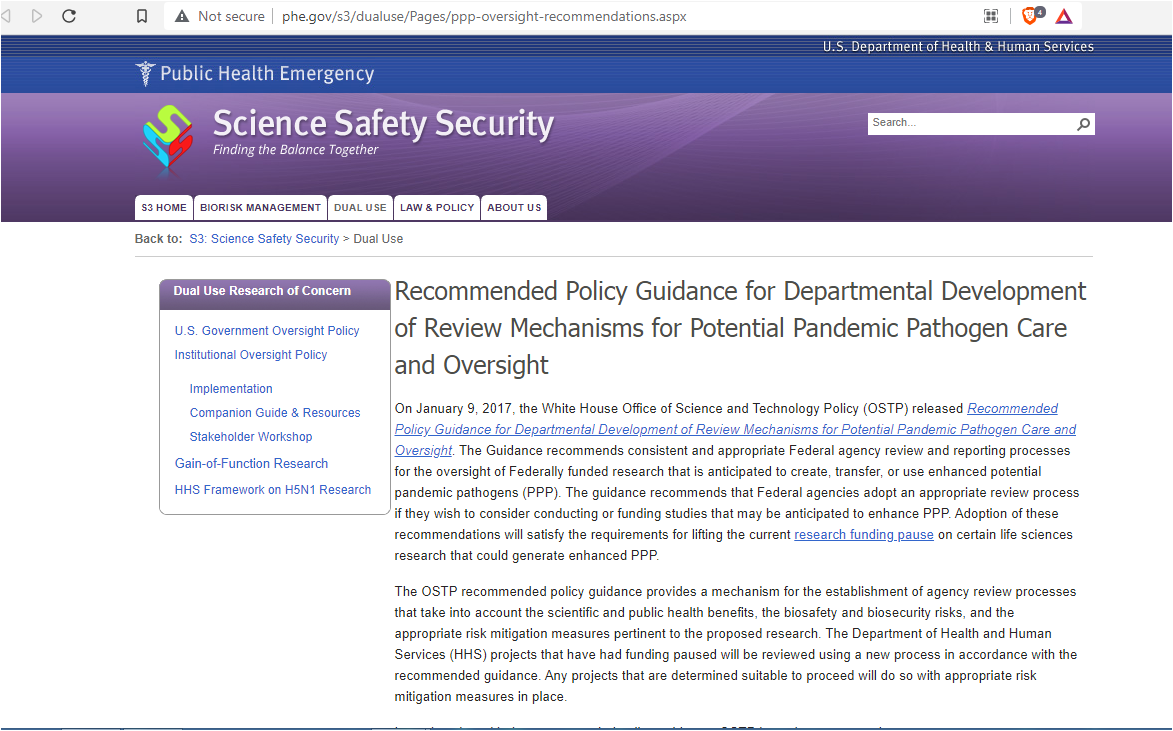1173x731 pixels.
Task: Click the magnifying glass search icon
Action: pyautogui.click(x=1083, y=123)
